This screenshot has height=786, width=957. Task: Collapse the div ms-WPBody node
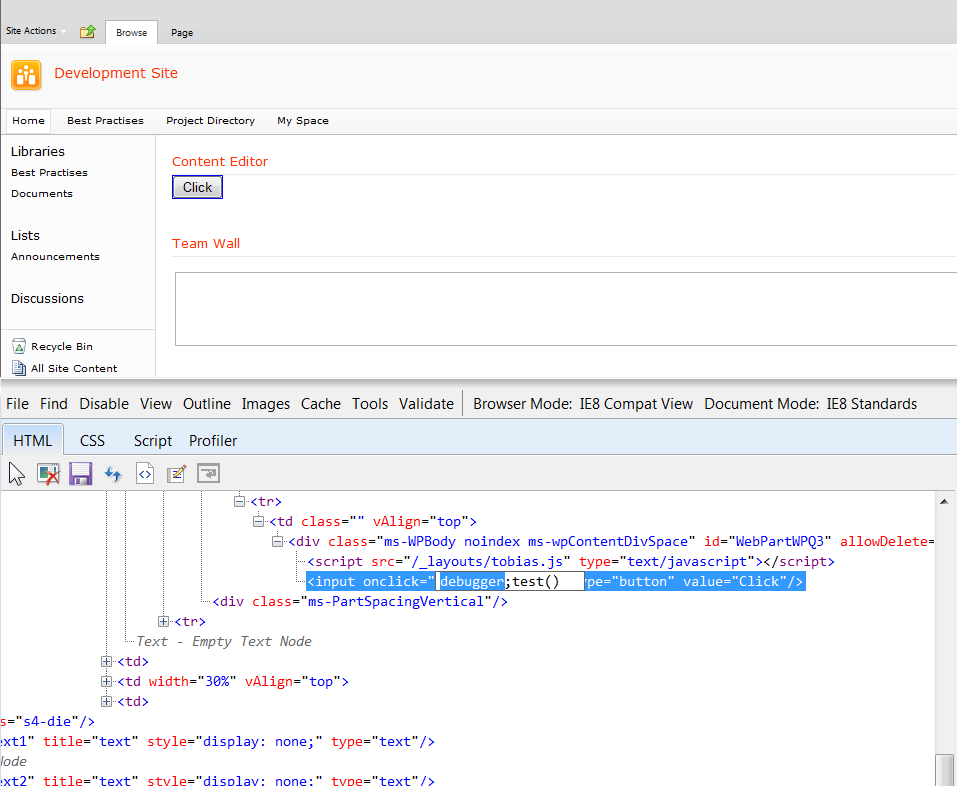(277, 541)
